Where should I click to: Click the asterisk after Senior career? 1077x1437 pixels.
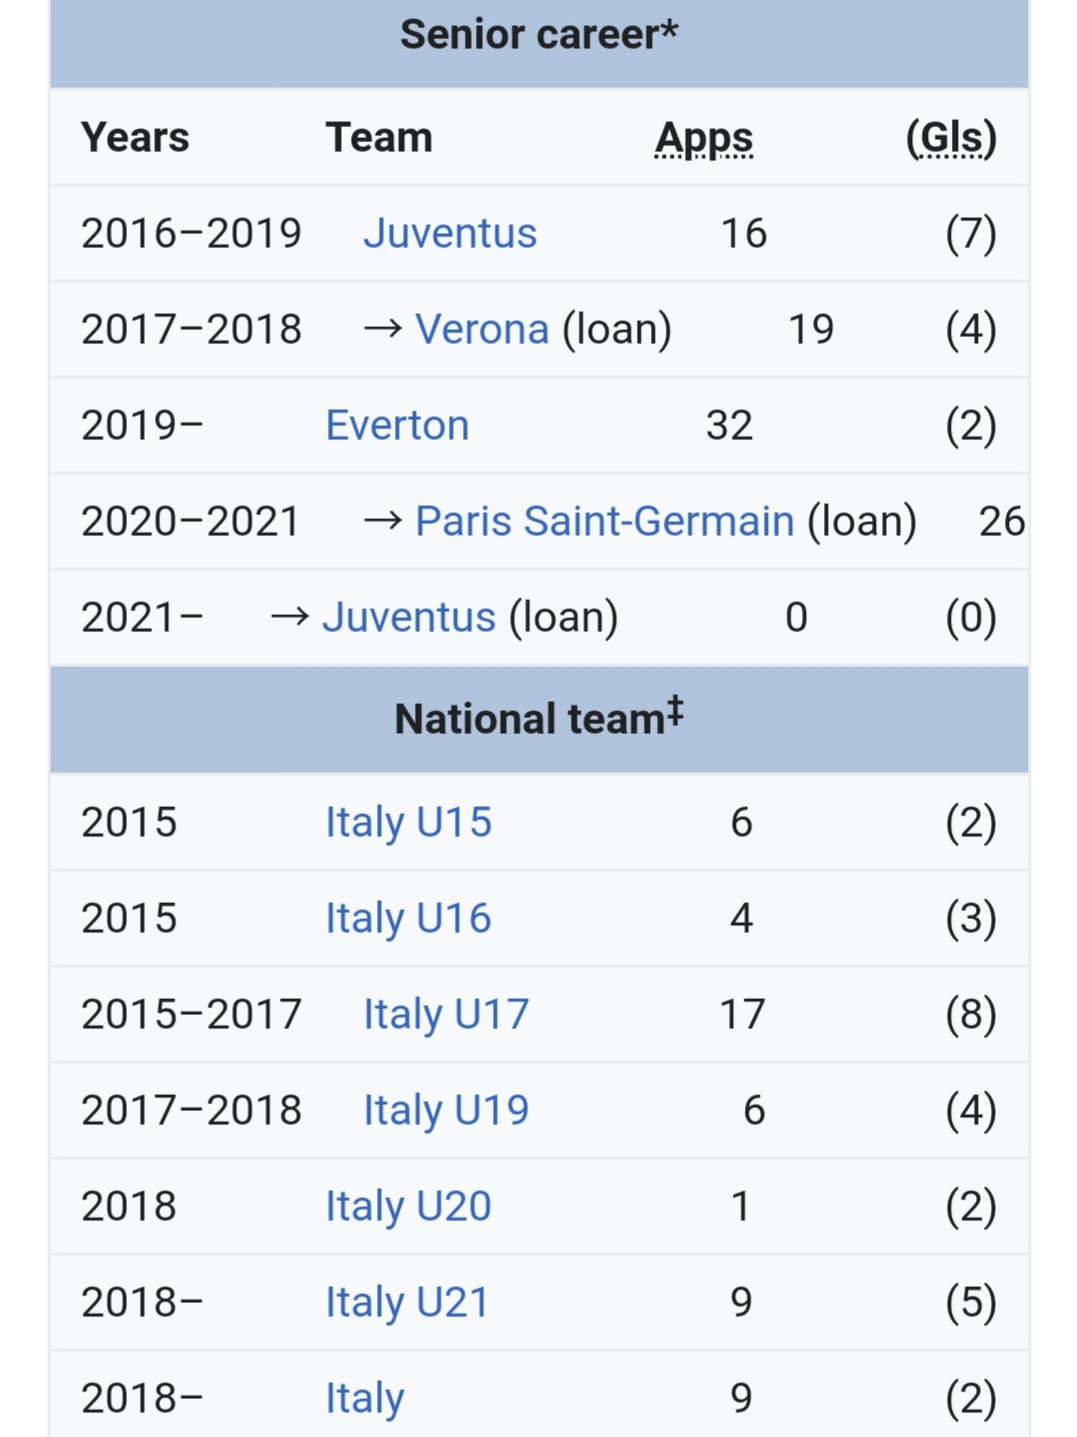coord(669,28)
